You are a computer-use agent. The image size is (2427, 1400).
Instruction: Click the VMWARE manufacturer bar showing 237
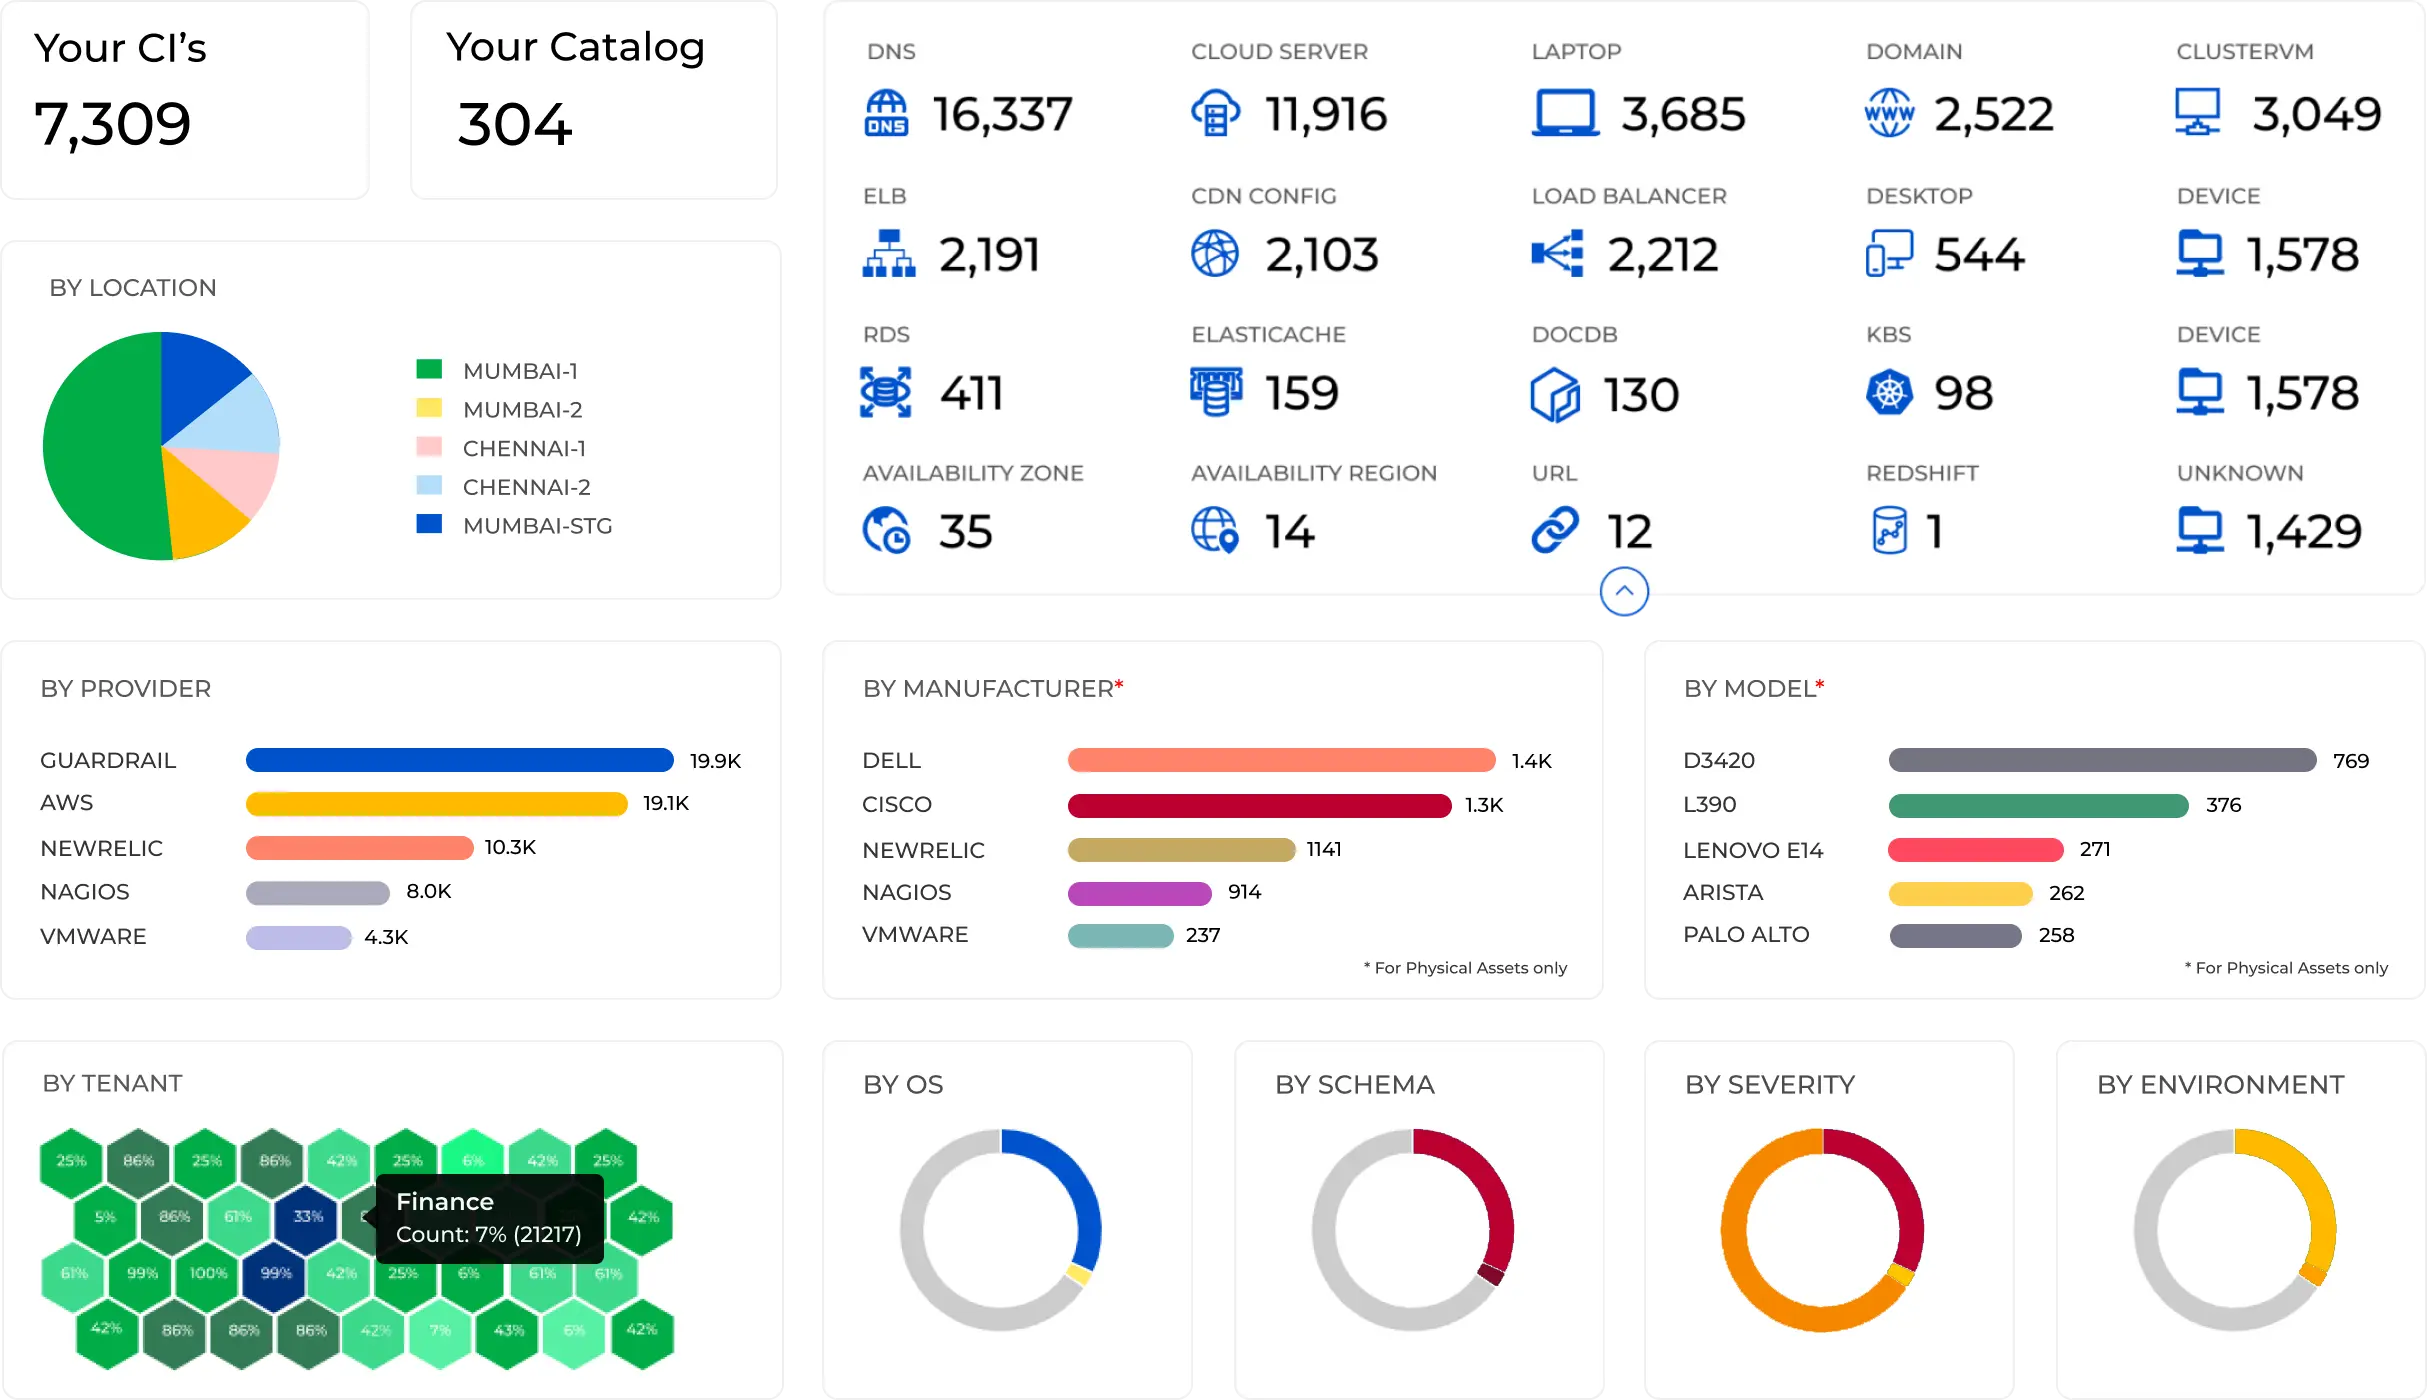[x=1121, y=935]
